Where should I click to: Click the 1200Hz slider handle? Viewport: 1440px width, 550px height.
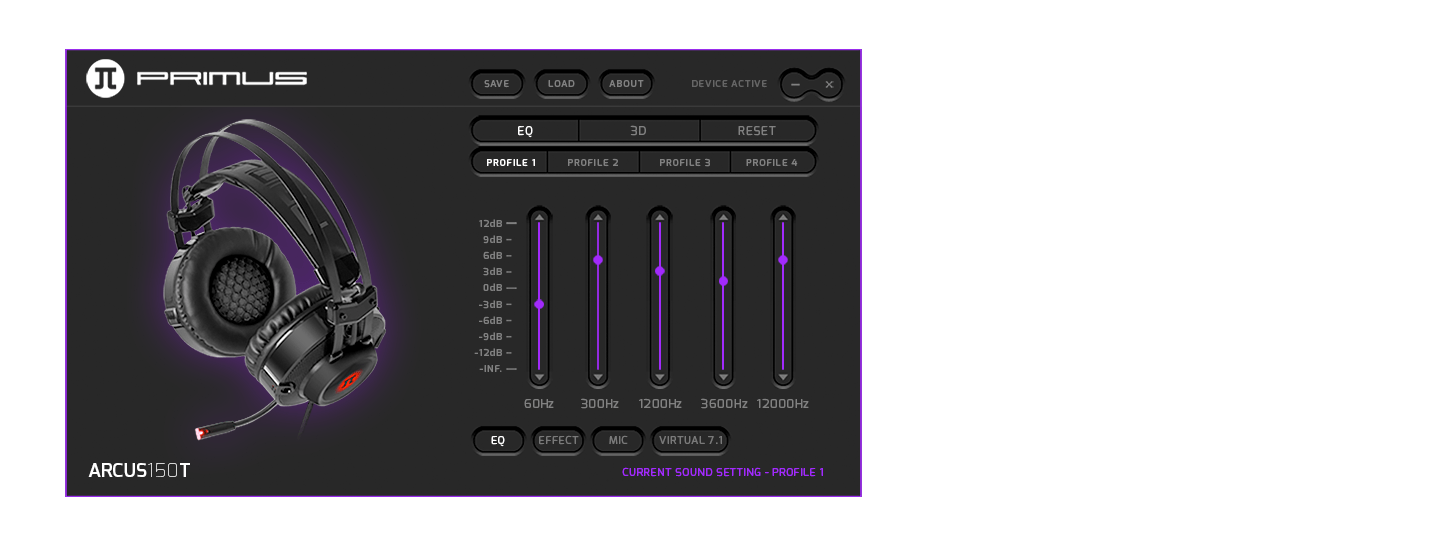(x=660, y=271)
